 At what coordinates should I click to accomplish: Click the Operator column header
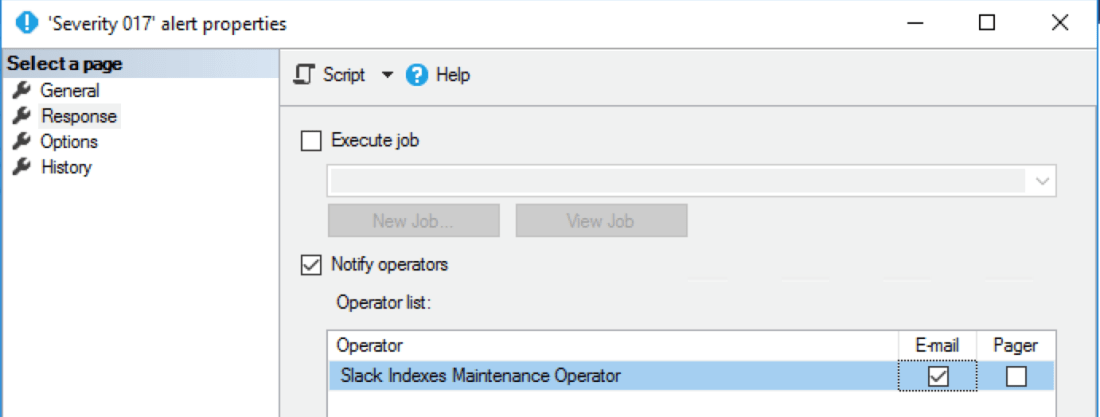point(370,345)
